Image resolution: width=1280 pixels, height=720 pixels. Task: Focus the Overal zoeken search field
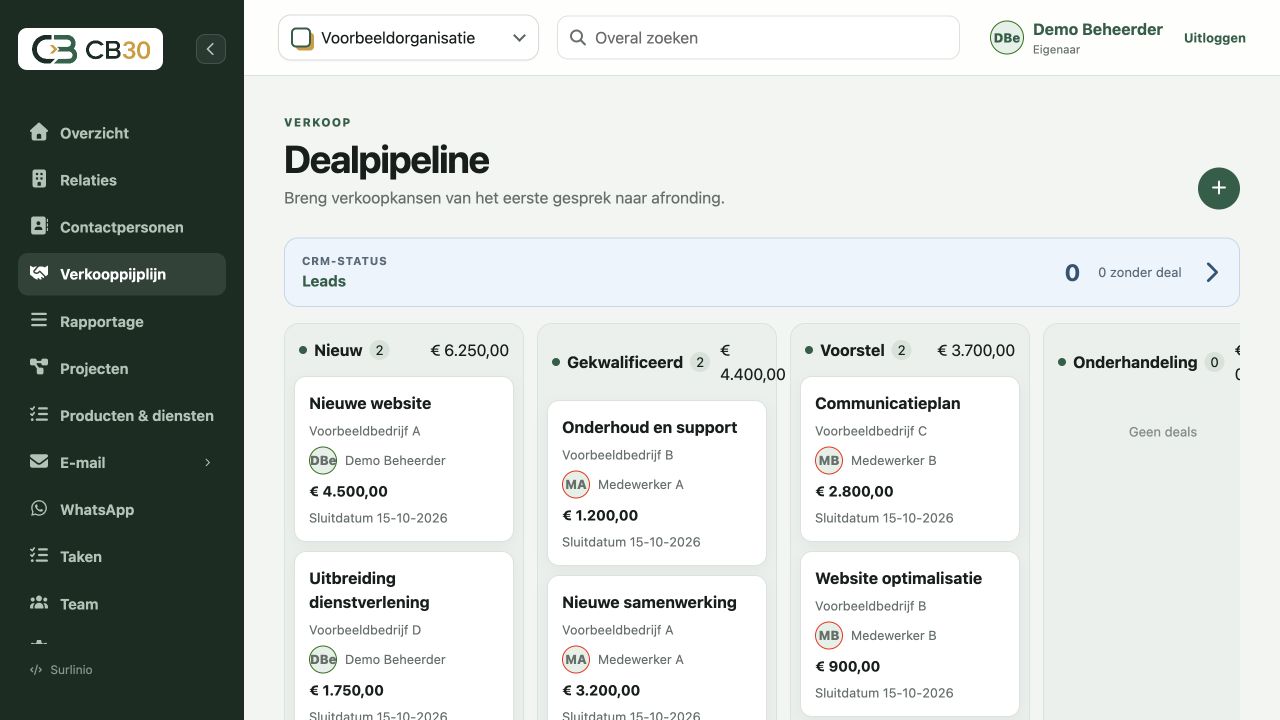pyautogui.click(x=758, y=38)
